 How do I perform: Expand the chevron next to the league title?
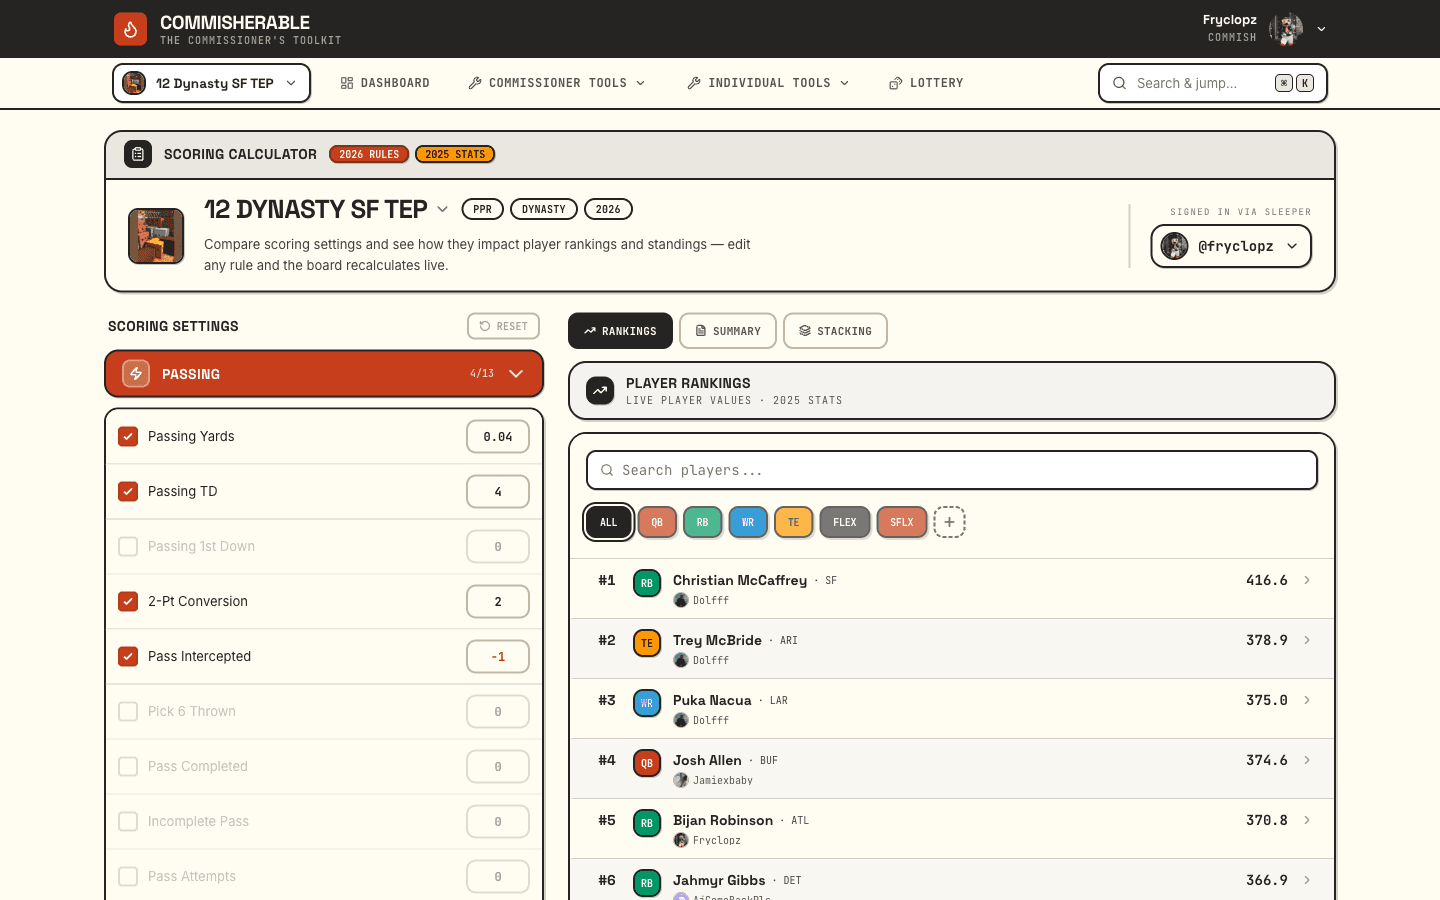(x=442, y=209)
